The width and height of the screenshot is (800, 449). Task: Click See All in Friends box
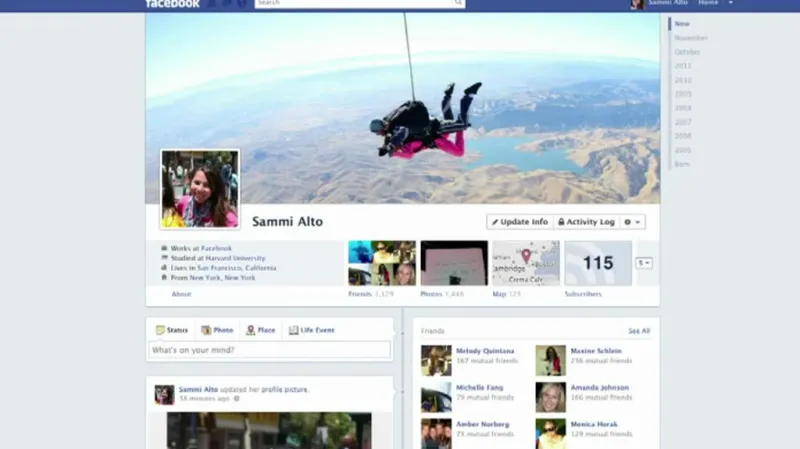[x=639, y=331]
